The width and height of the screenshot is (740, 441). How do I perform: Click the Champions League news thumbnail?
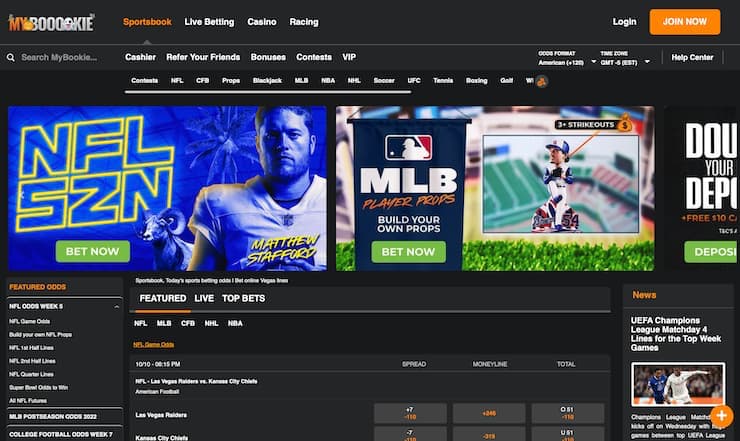coord(678,384)
